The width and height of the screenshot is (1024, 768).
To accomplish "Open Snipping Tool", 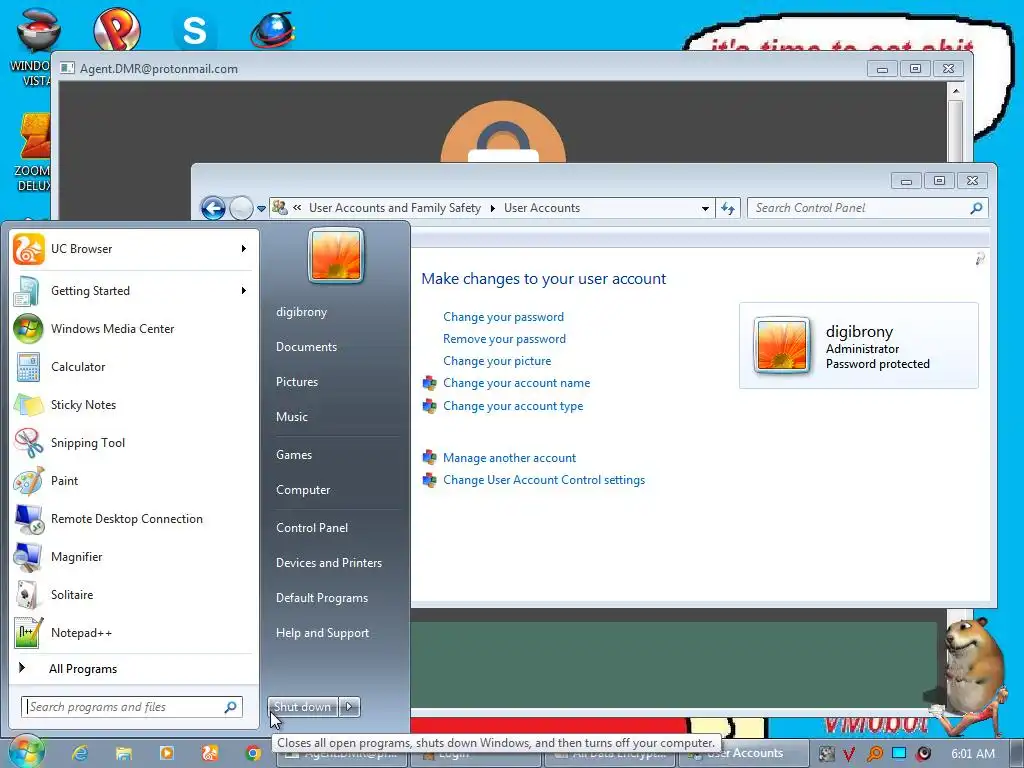I will coord(133,443).
